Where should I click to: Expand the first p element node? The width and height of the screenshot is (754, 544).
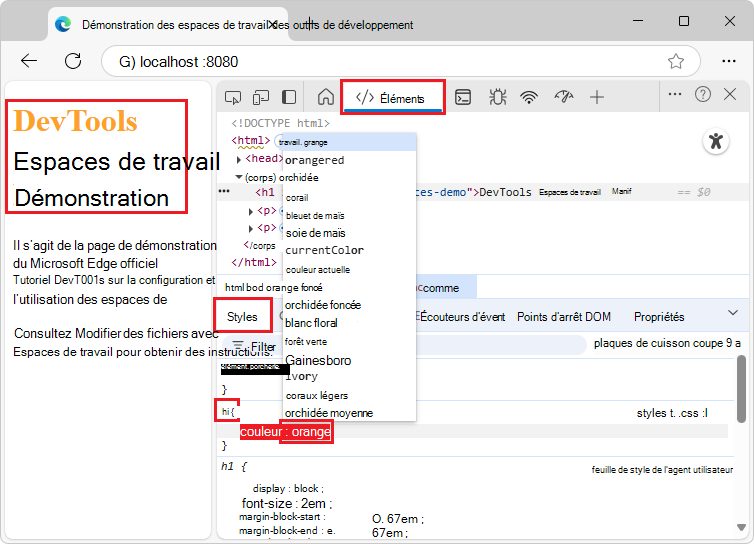[x=251, y=212]
